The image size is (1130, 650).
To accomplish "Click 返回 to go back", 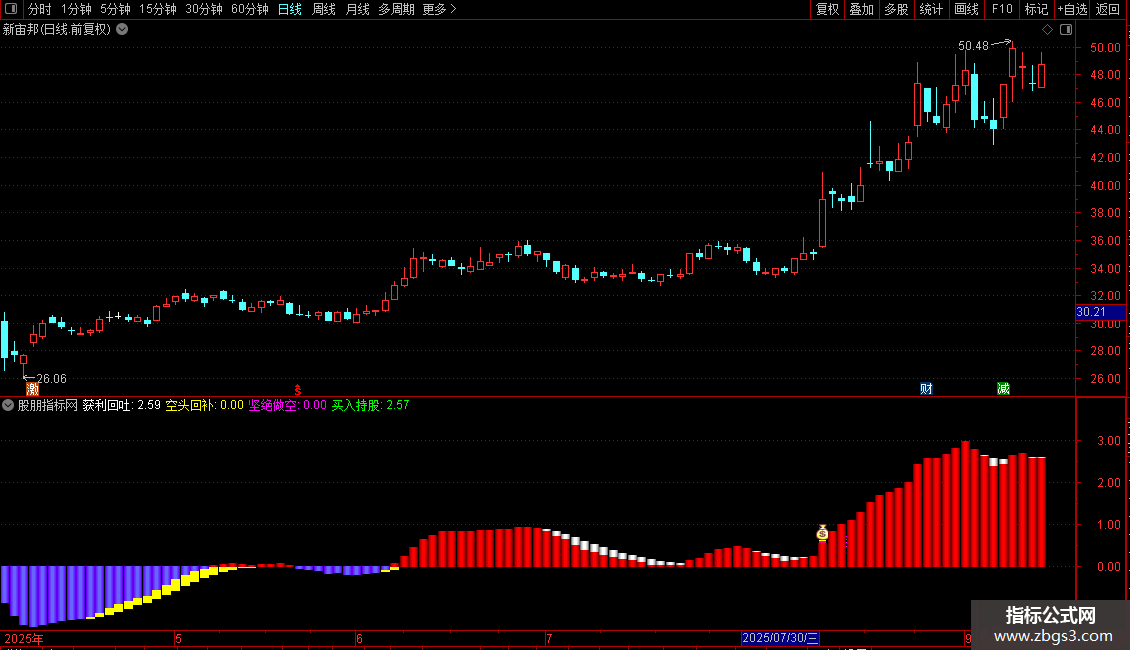I will (x=1108, y=9).
